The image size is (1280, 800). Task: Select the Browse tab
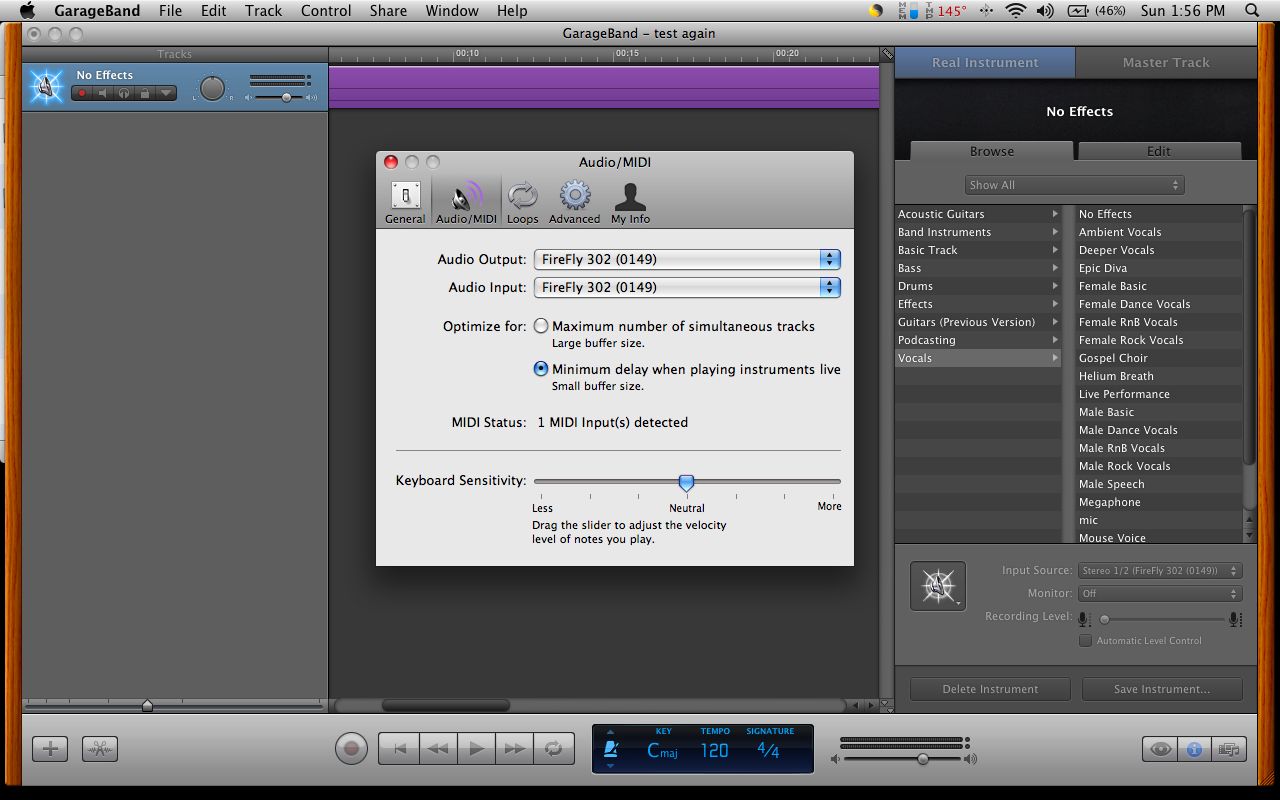[992, 151]
